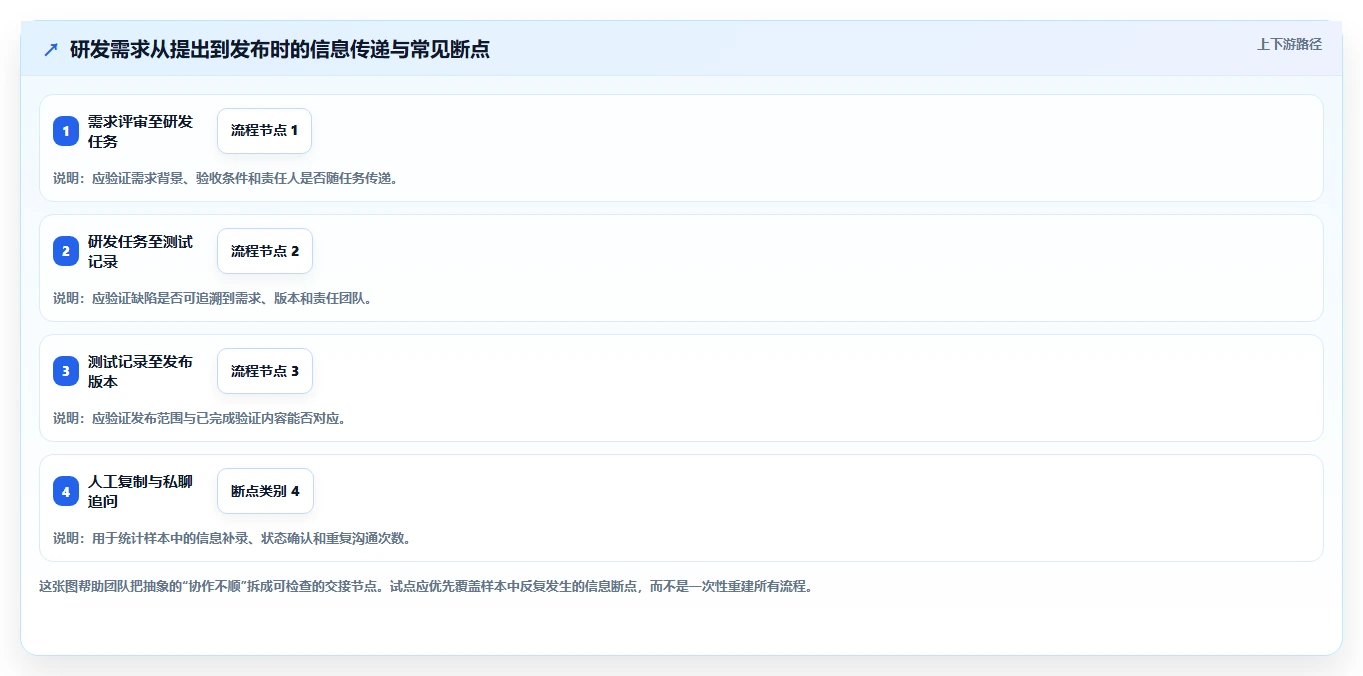This screenshot has width=1363, height=676.
Task: Click the description about 需求背景、验收条件和责任人
Action: point(225,178)
